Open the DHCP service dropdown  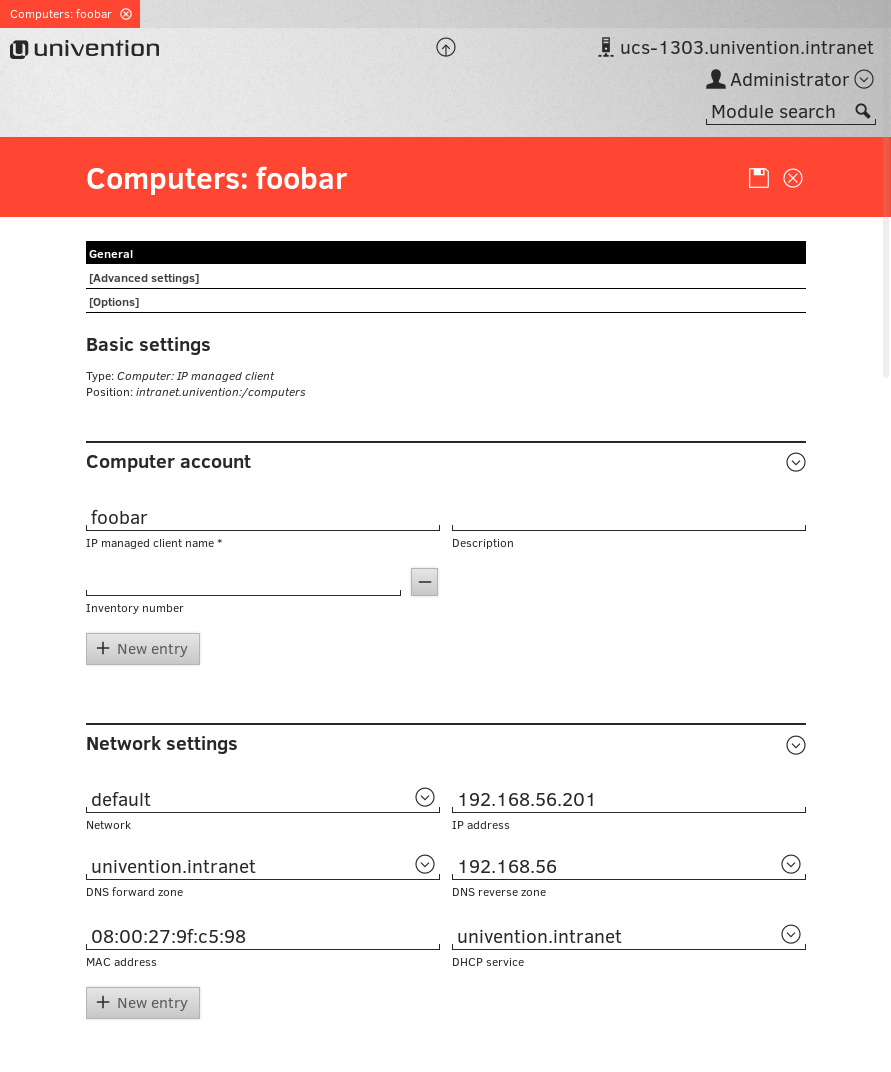point(791,934)
